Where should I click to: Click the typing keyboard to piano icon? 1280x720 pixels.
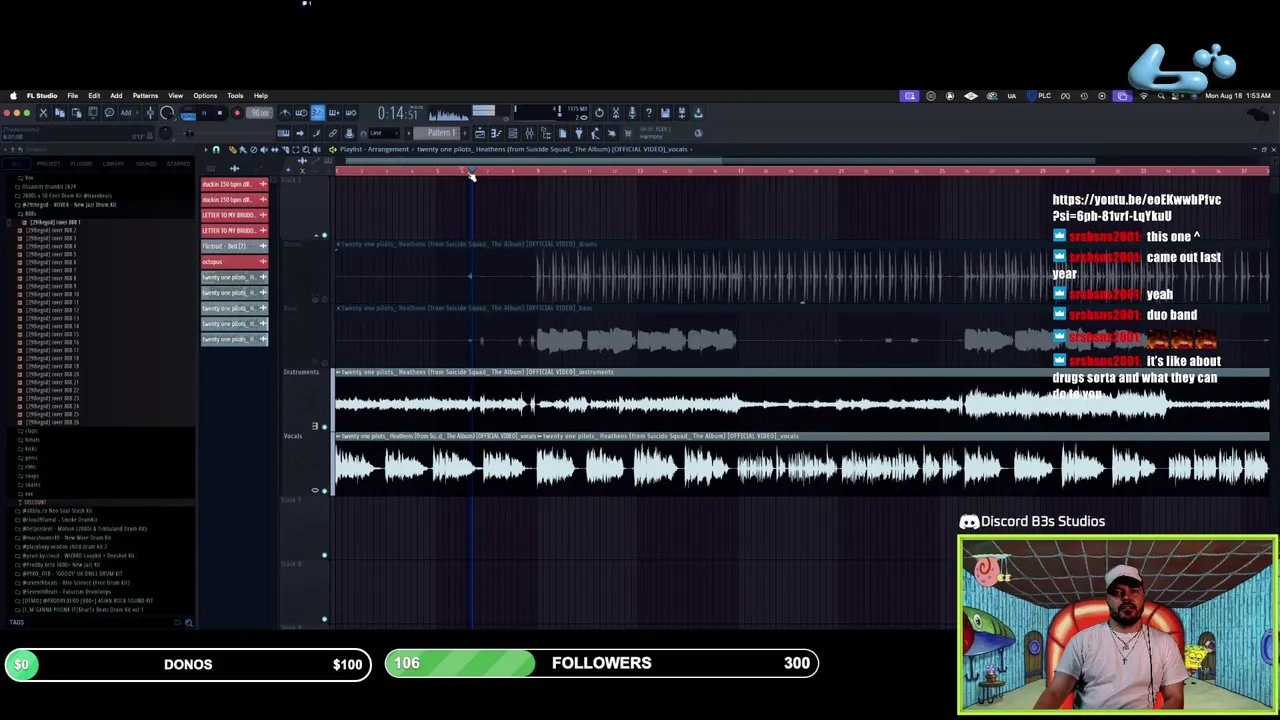point(283,133)
